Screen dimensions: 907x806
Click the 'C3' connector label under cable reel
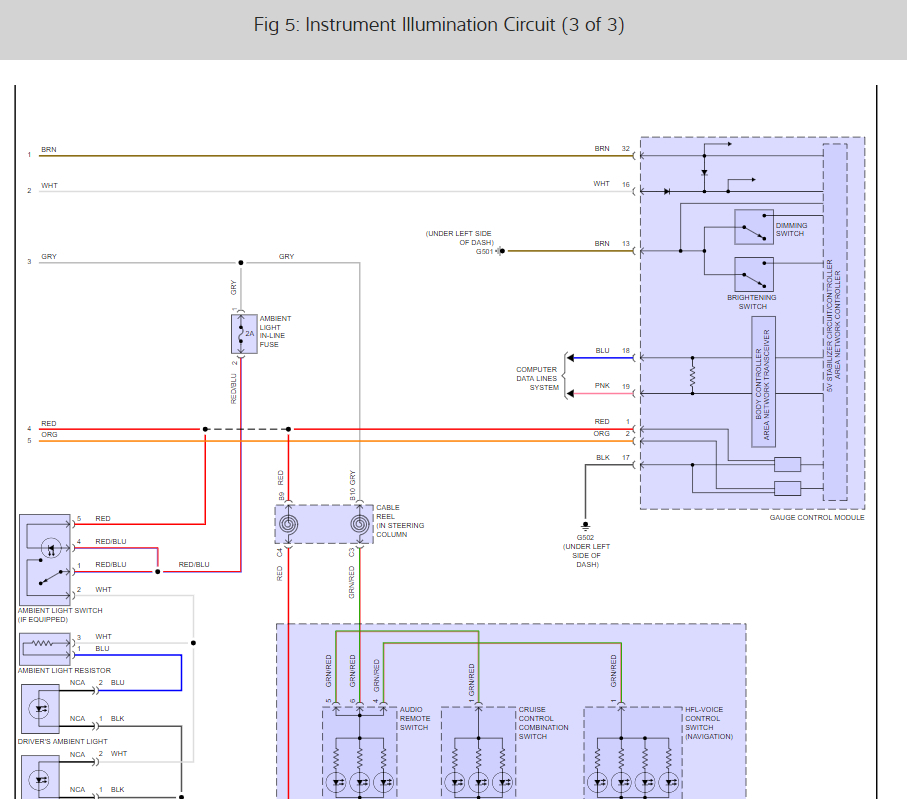(x=351, y=553)
